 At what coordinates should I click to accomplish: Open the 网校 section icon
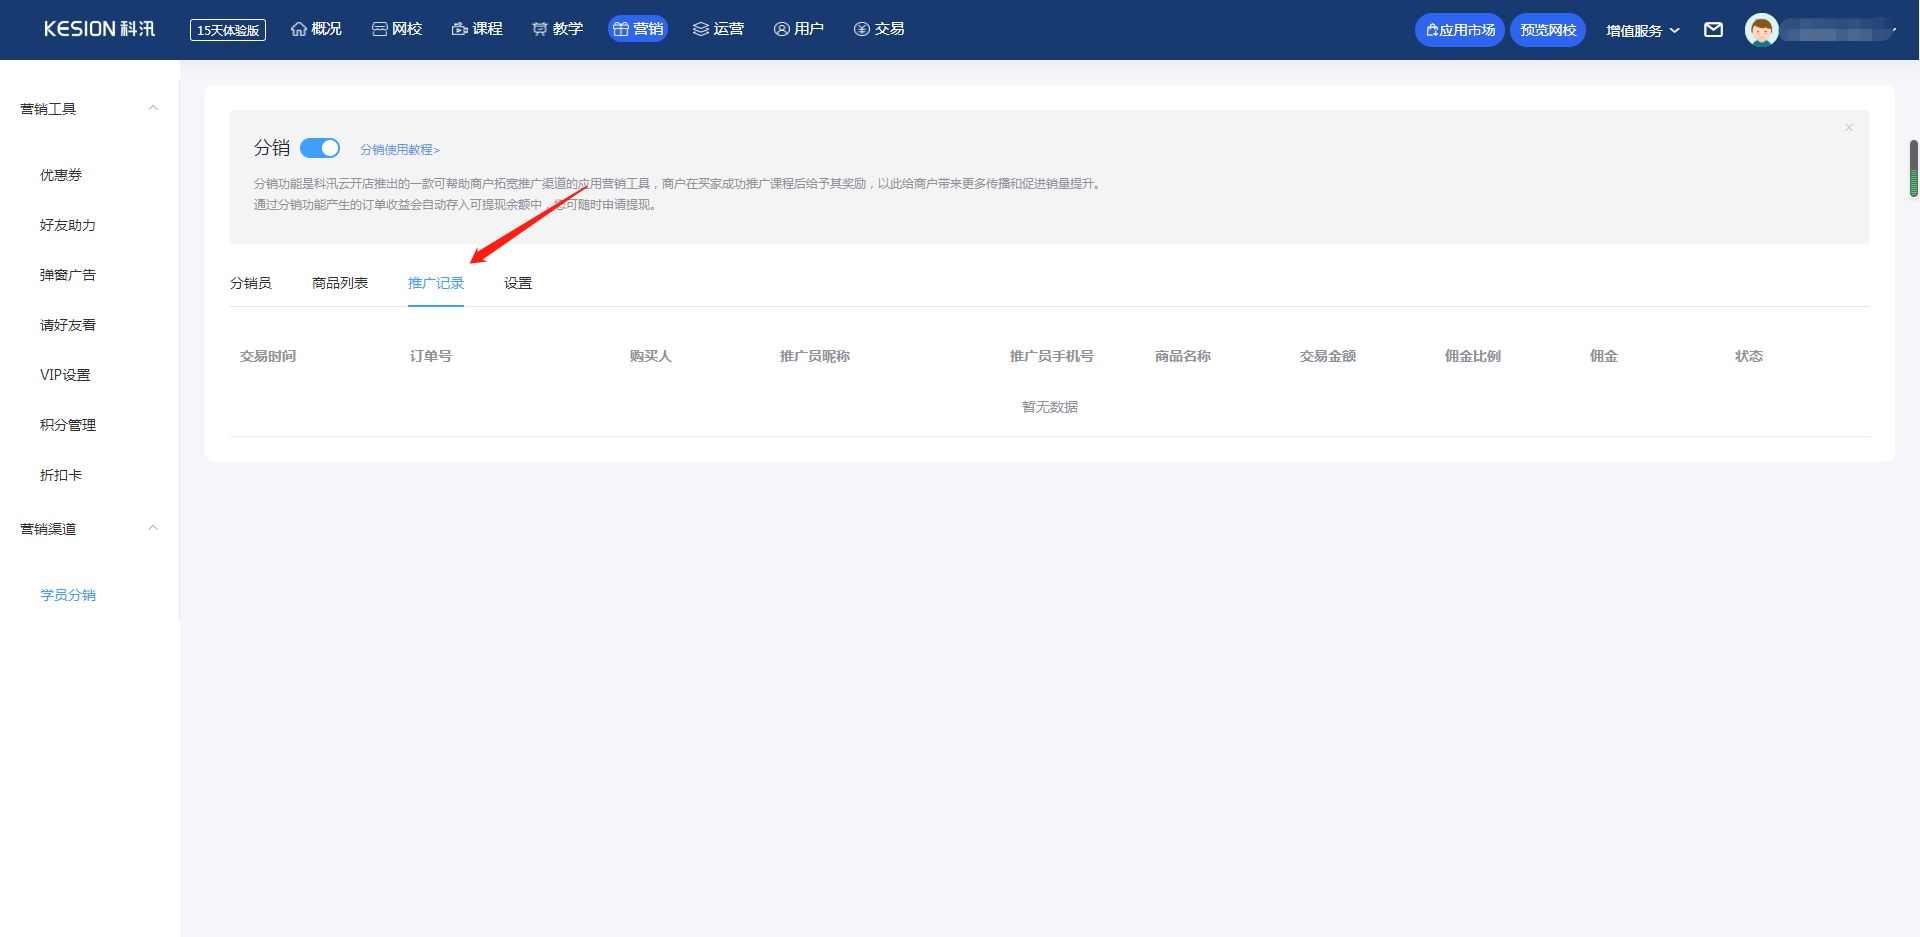pyautogui.click(x=379, y=29)
